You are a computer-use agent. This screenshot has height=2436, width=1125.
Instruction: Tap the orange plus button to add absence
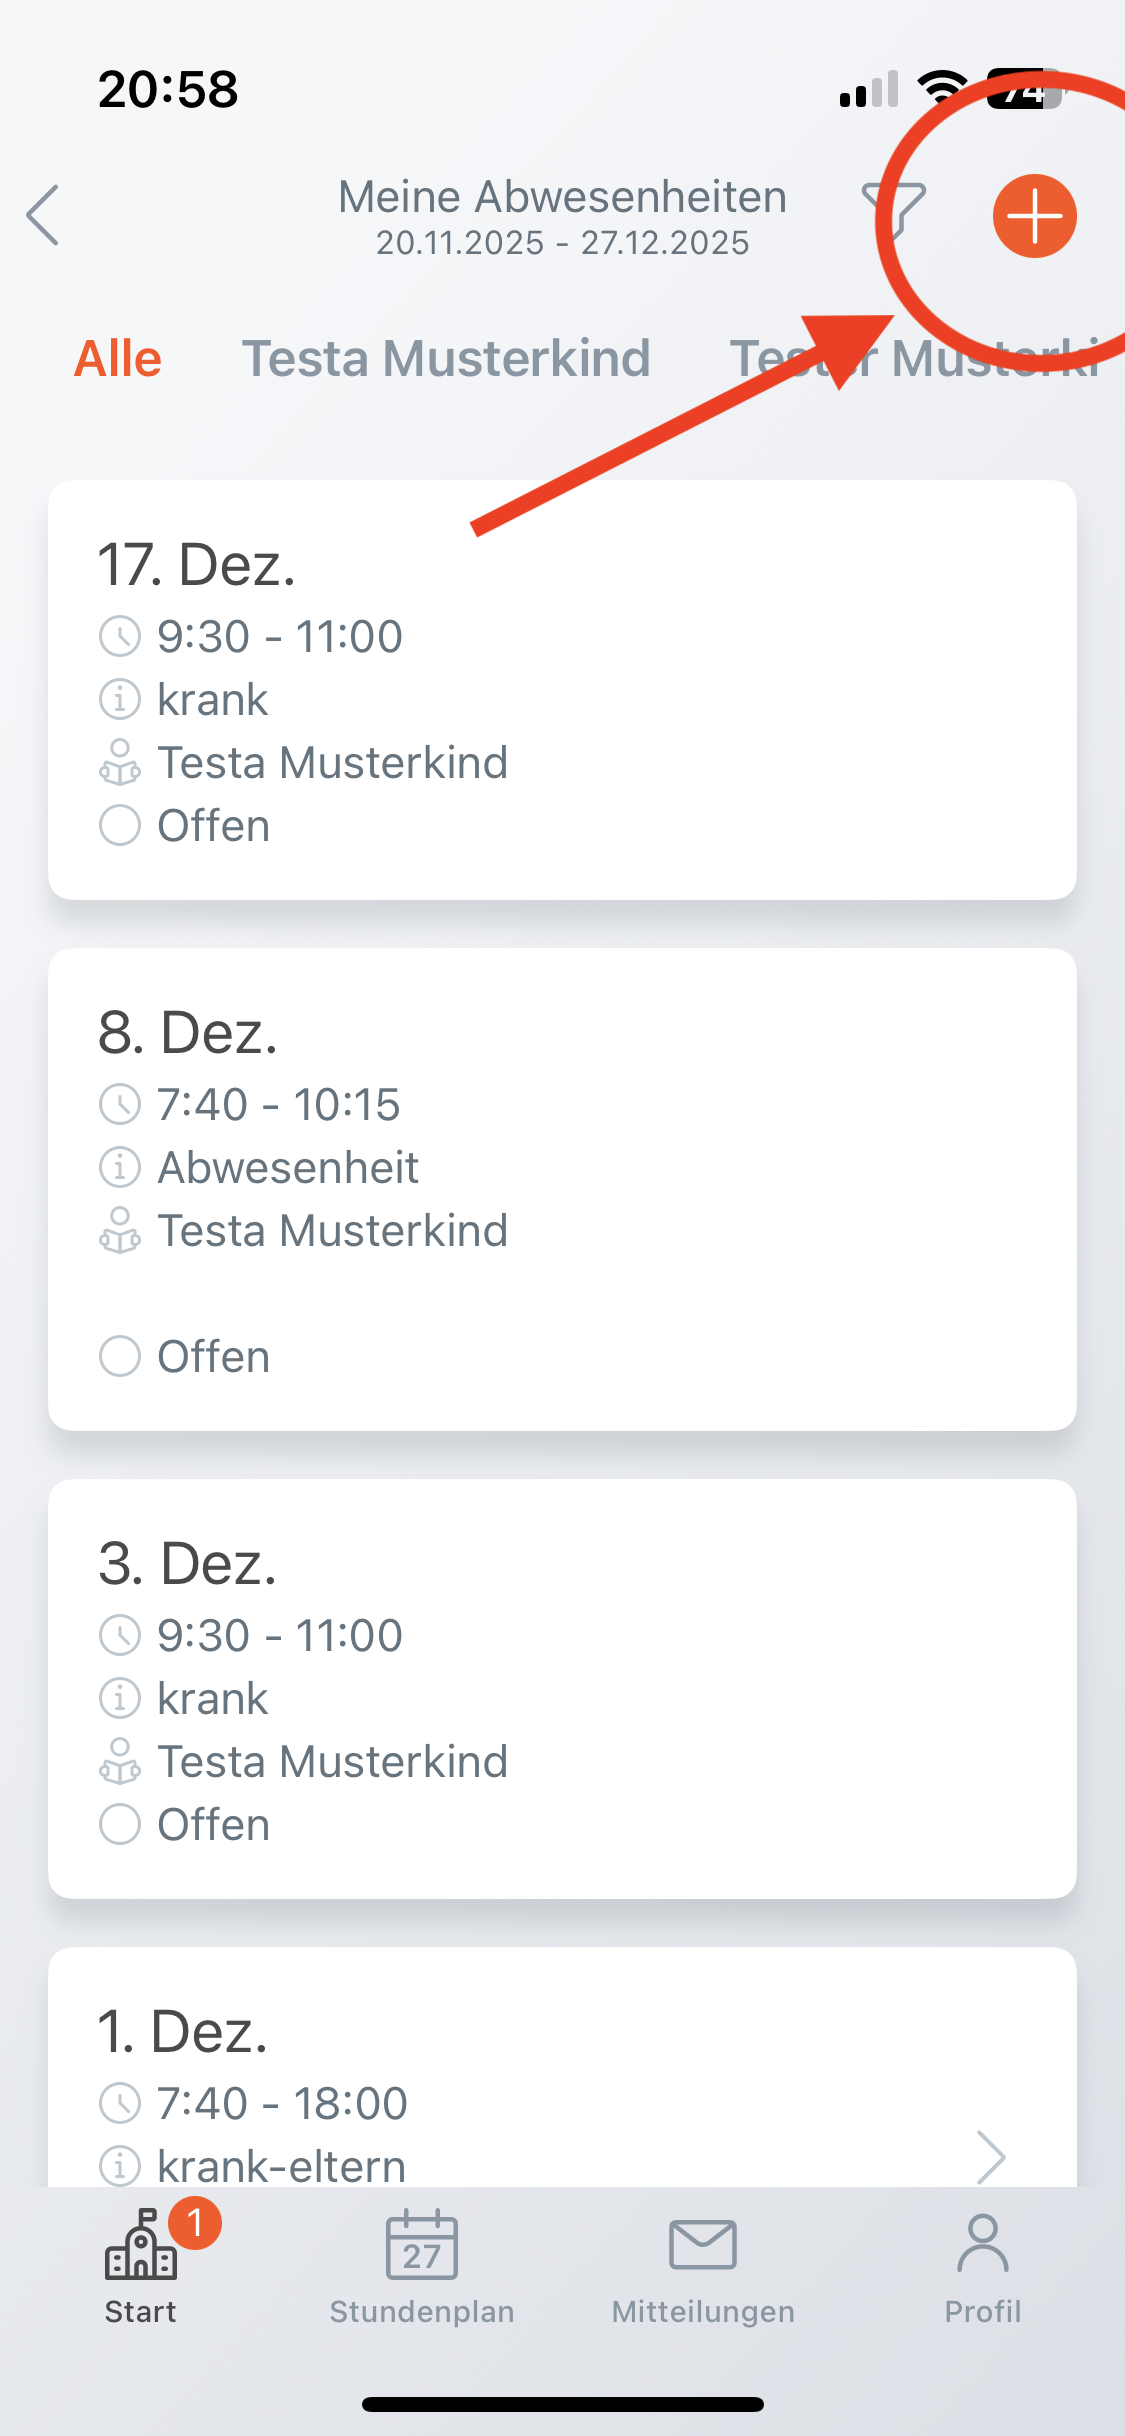[1034, 216]
